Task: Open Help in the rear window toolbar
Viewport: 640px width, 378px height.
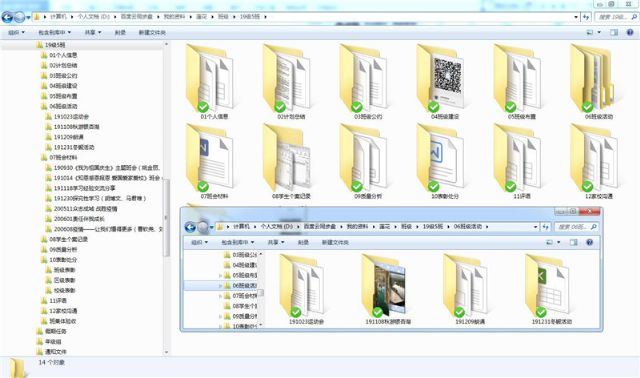Action: (630, 32)
